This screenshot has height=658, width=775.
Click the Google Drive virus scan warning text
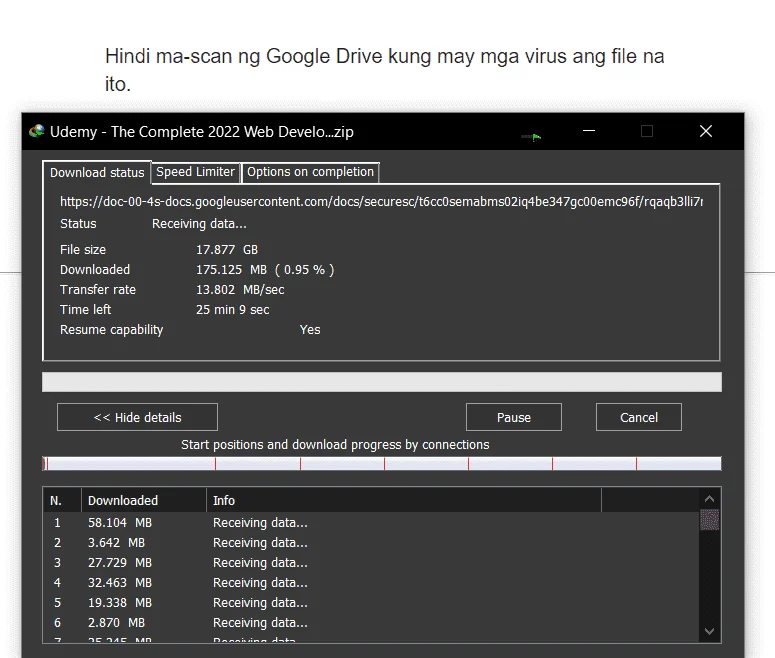pos(385,70)
